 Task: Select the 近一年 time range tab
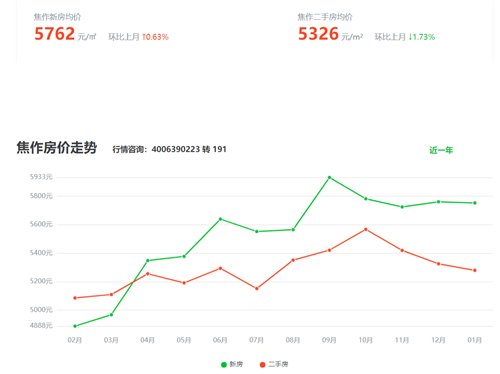click(441, 150)
